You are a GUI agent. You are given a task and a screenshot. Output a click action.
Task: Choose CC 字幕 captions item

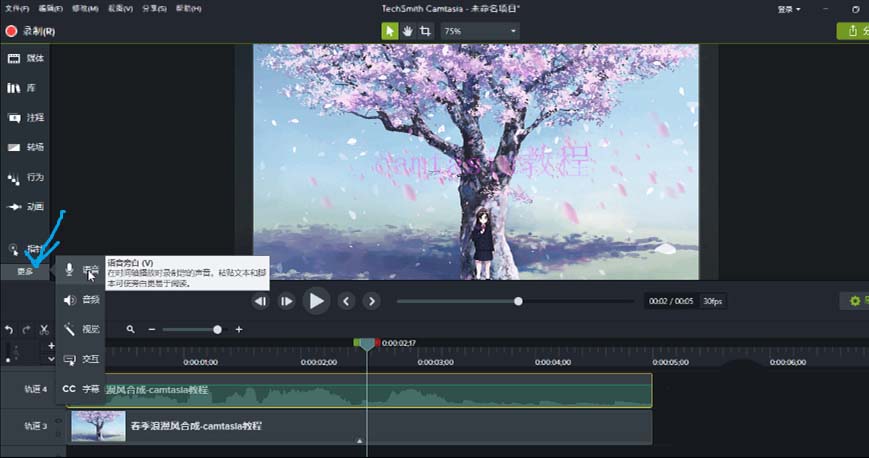pyautogui.click(x=81, y=389)
